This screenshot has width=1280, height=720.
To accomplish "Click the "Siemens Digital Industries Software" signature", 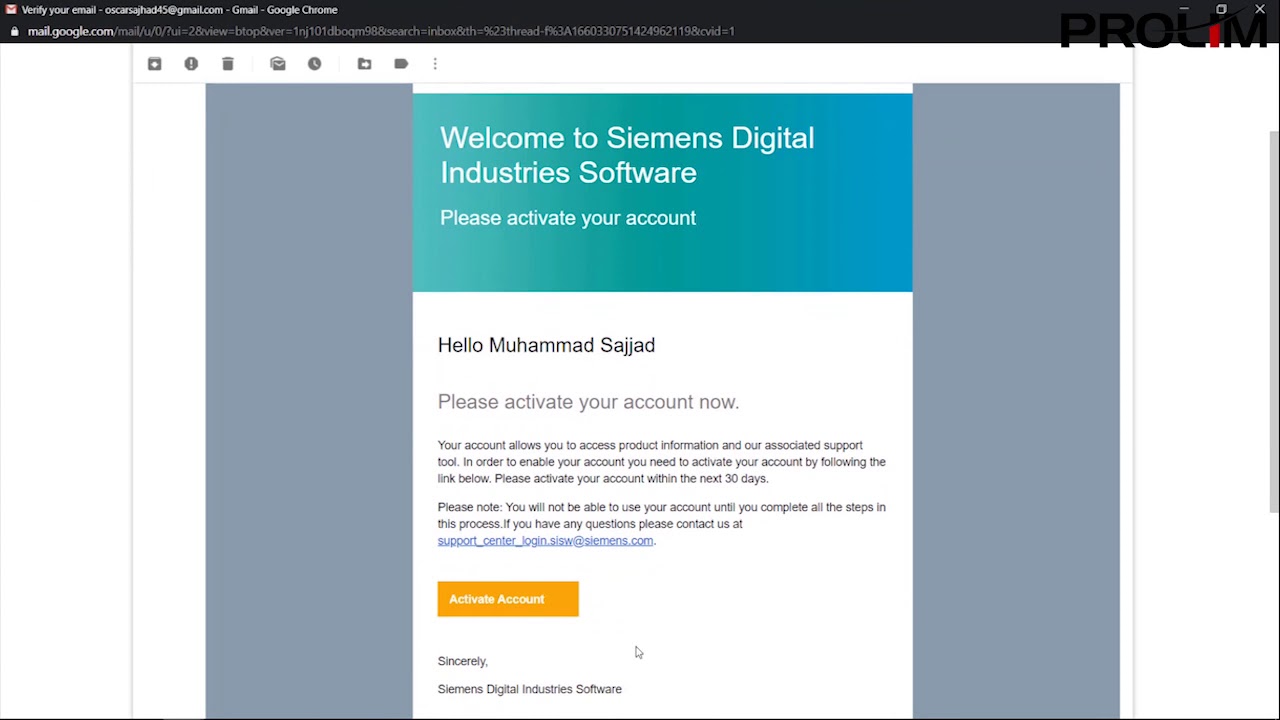I will click(x=530, y=689).
